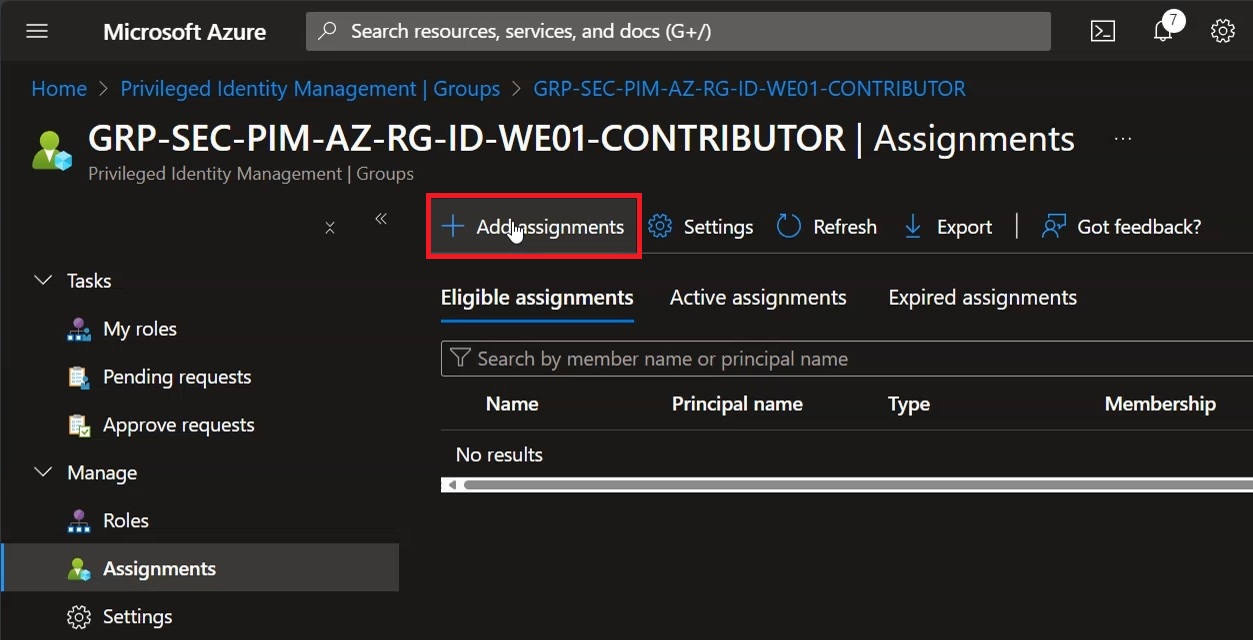1253x640 pixels.
Task: Focus the member name search field
Action: 847,359
